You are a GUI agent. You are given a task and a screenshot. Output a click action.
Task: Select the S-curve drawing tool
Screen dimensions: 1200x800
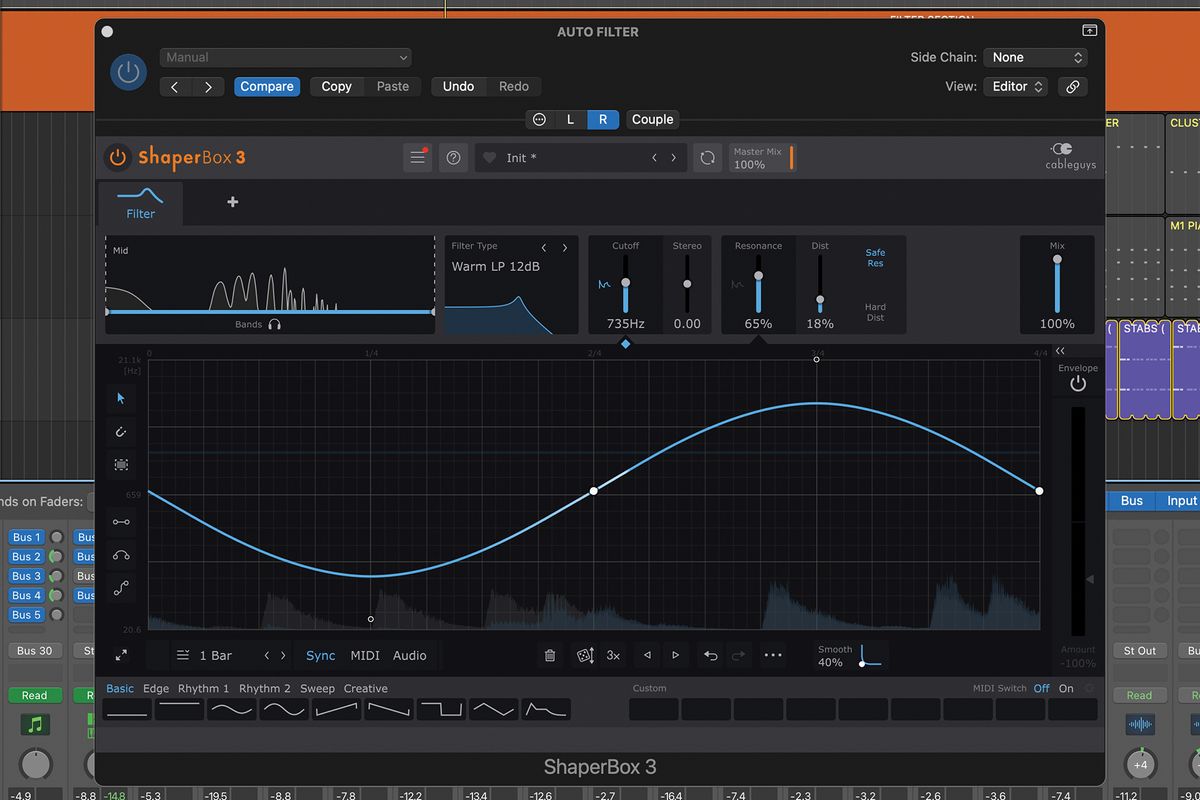[120, 588]
